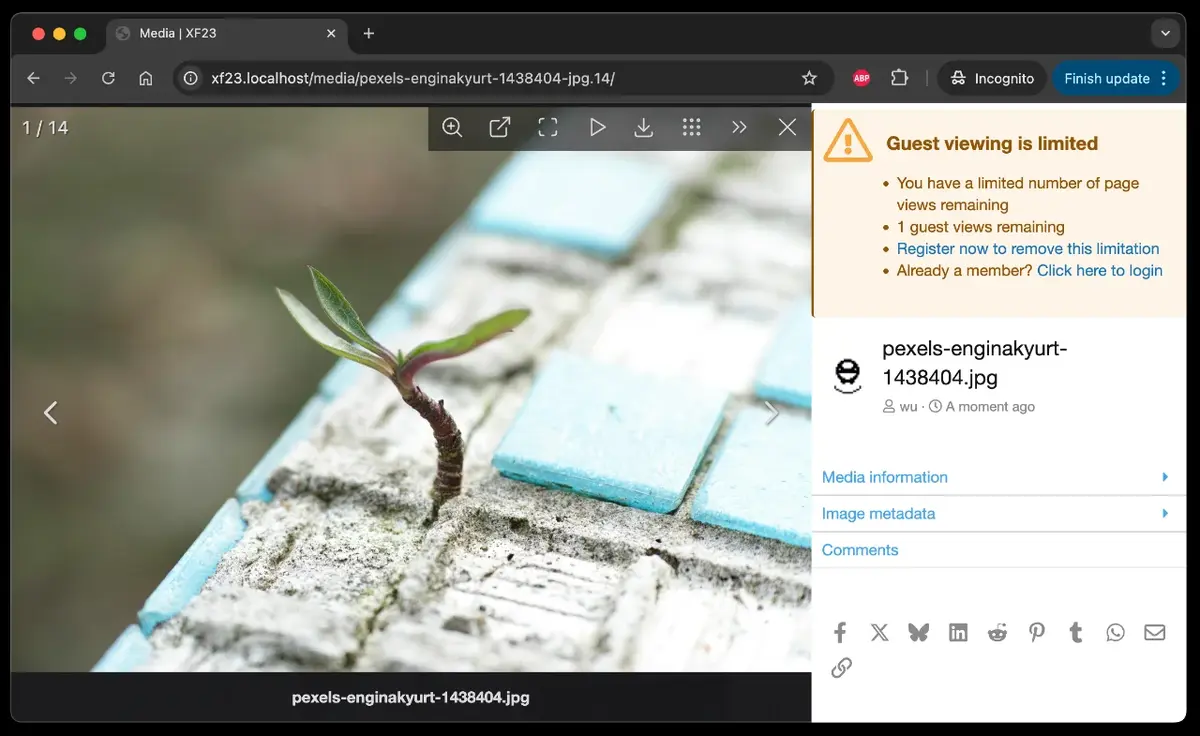This screenshot has height=736, width=1200.
Task: Toggle sidebar with double-chevron icon
Action: [x=739, y=127]
